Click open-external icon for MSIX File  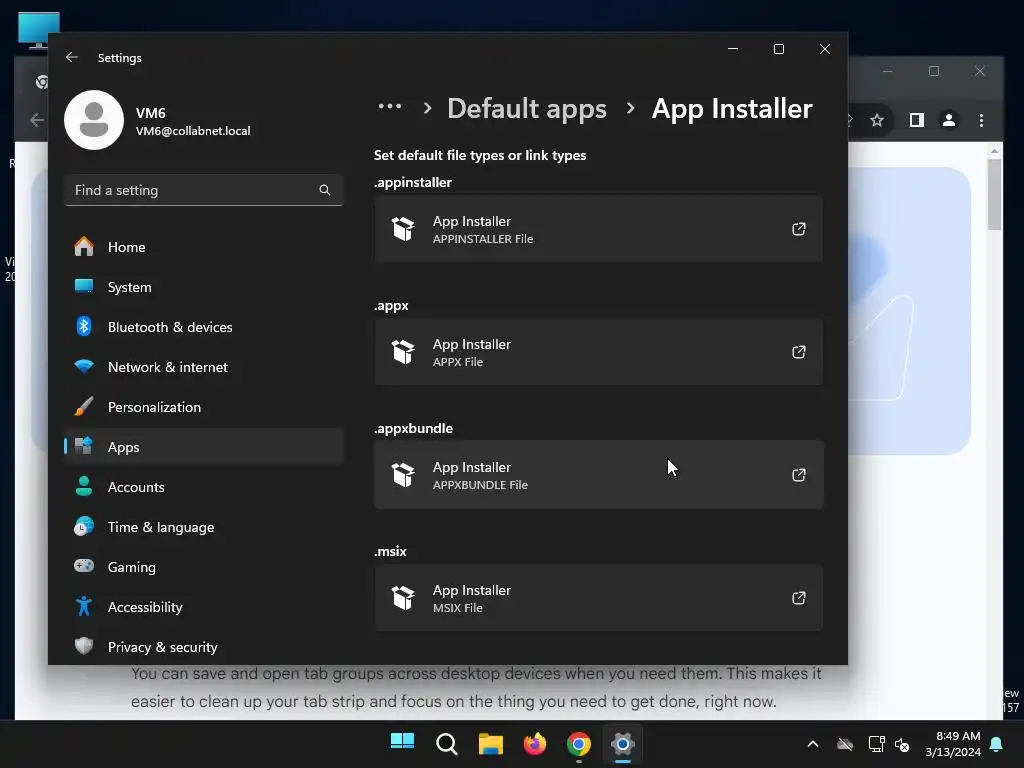point(799,598)
